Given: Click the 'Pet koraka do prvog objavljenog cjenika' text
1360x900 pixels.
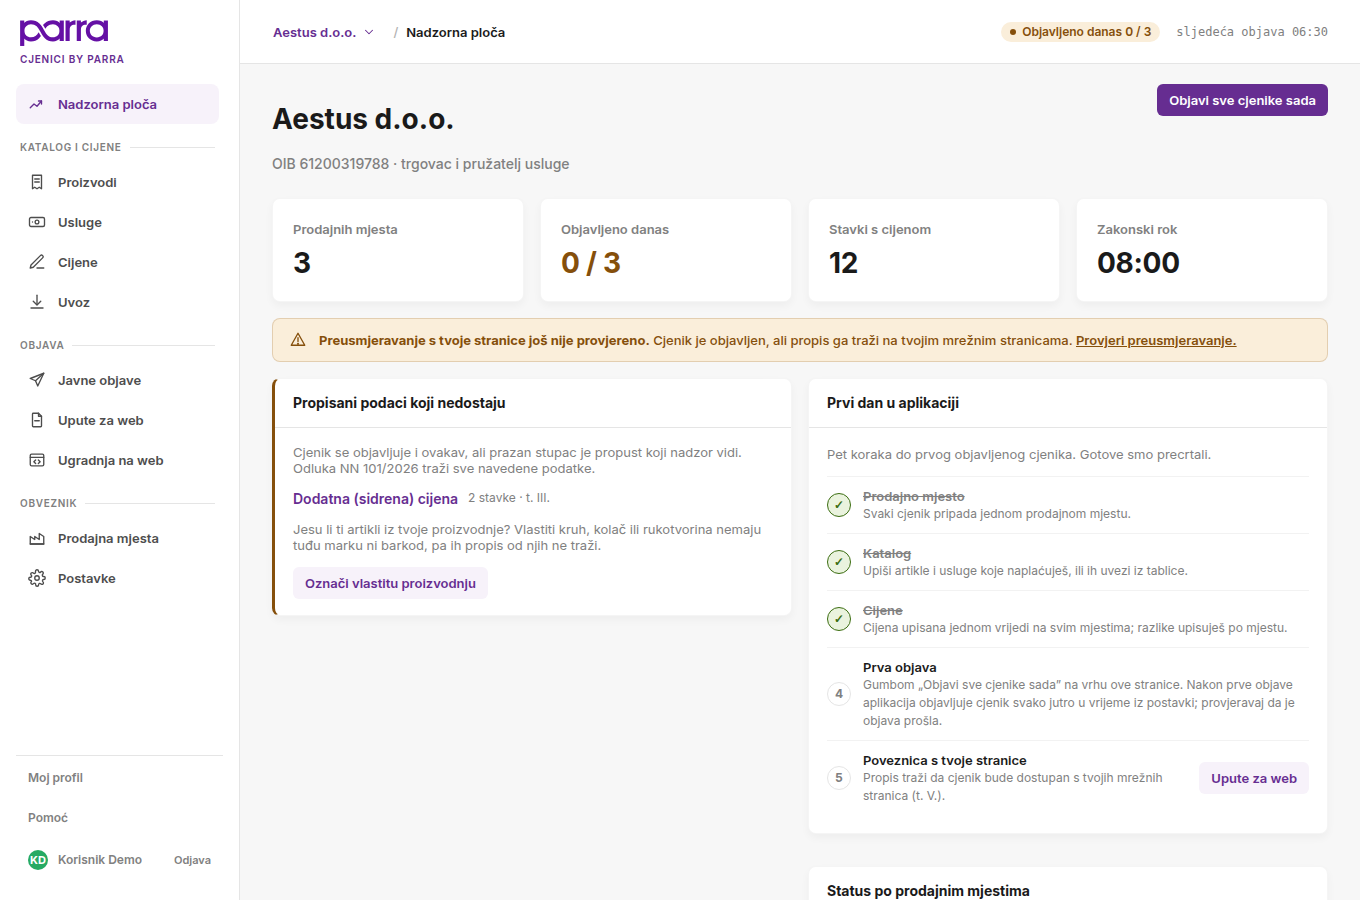Looking at the screenshot, I should (949, 455).
